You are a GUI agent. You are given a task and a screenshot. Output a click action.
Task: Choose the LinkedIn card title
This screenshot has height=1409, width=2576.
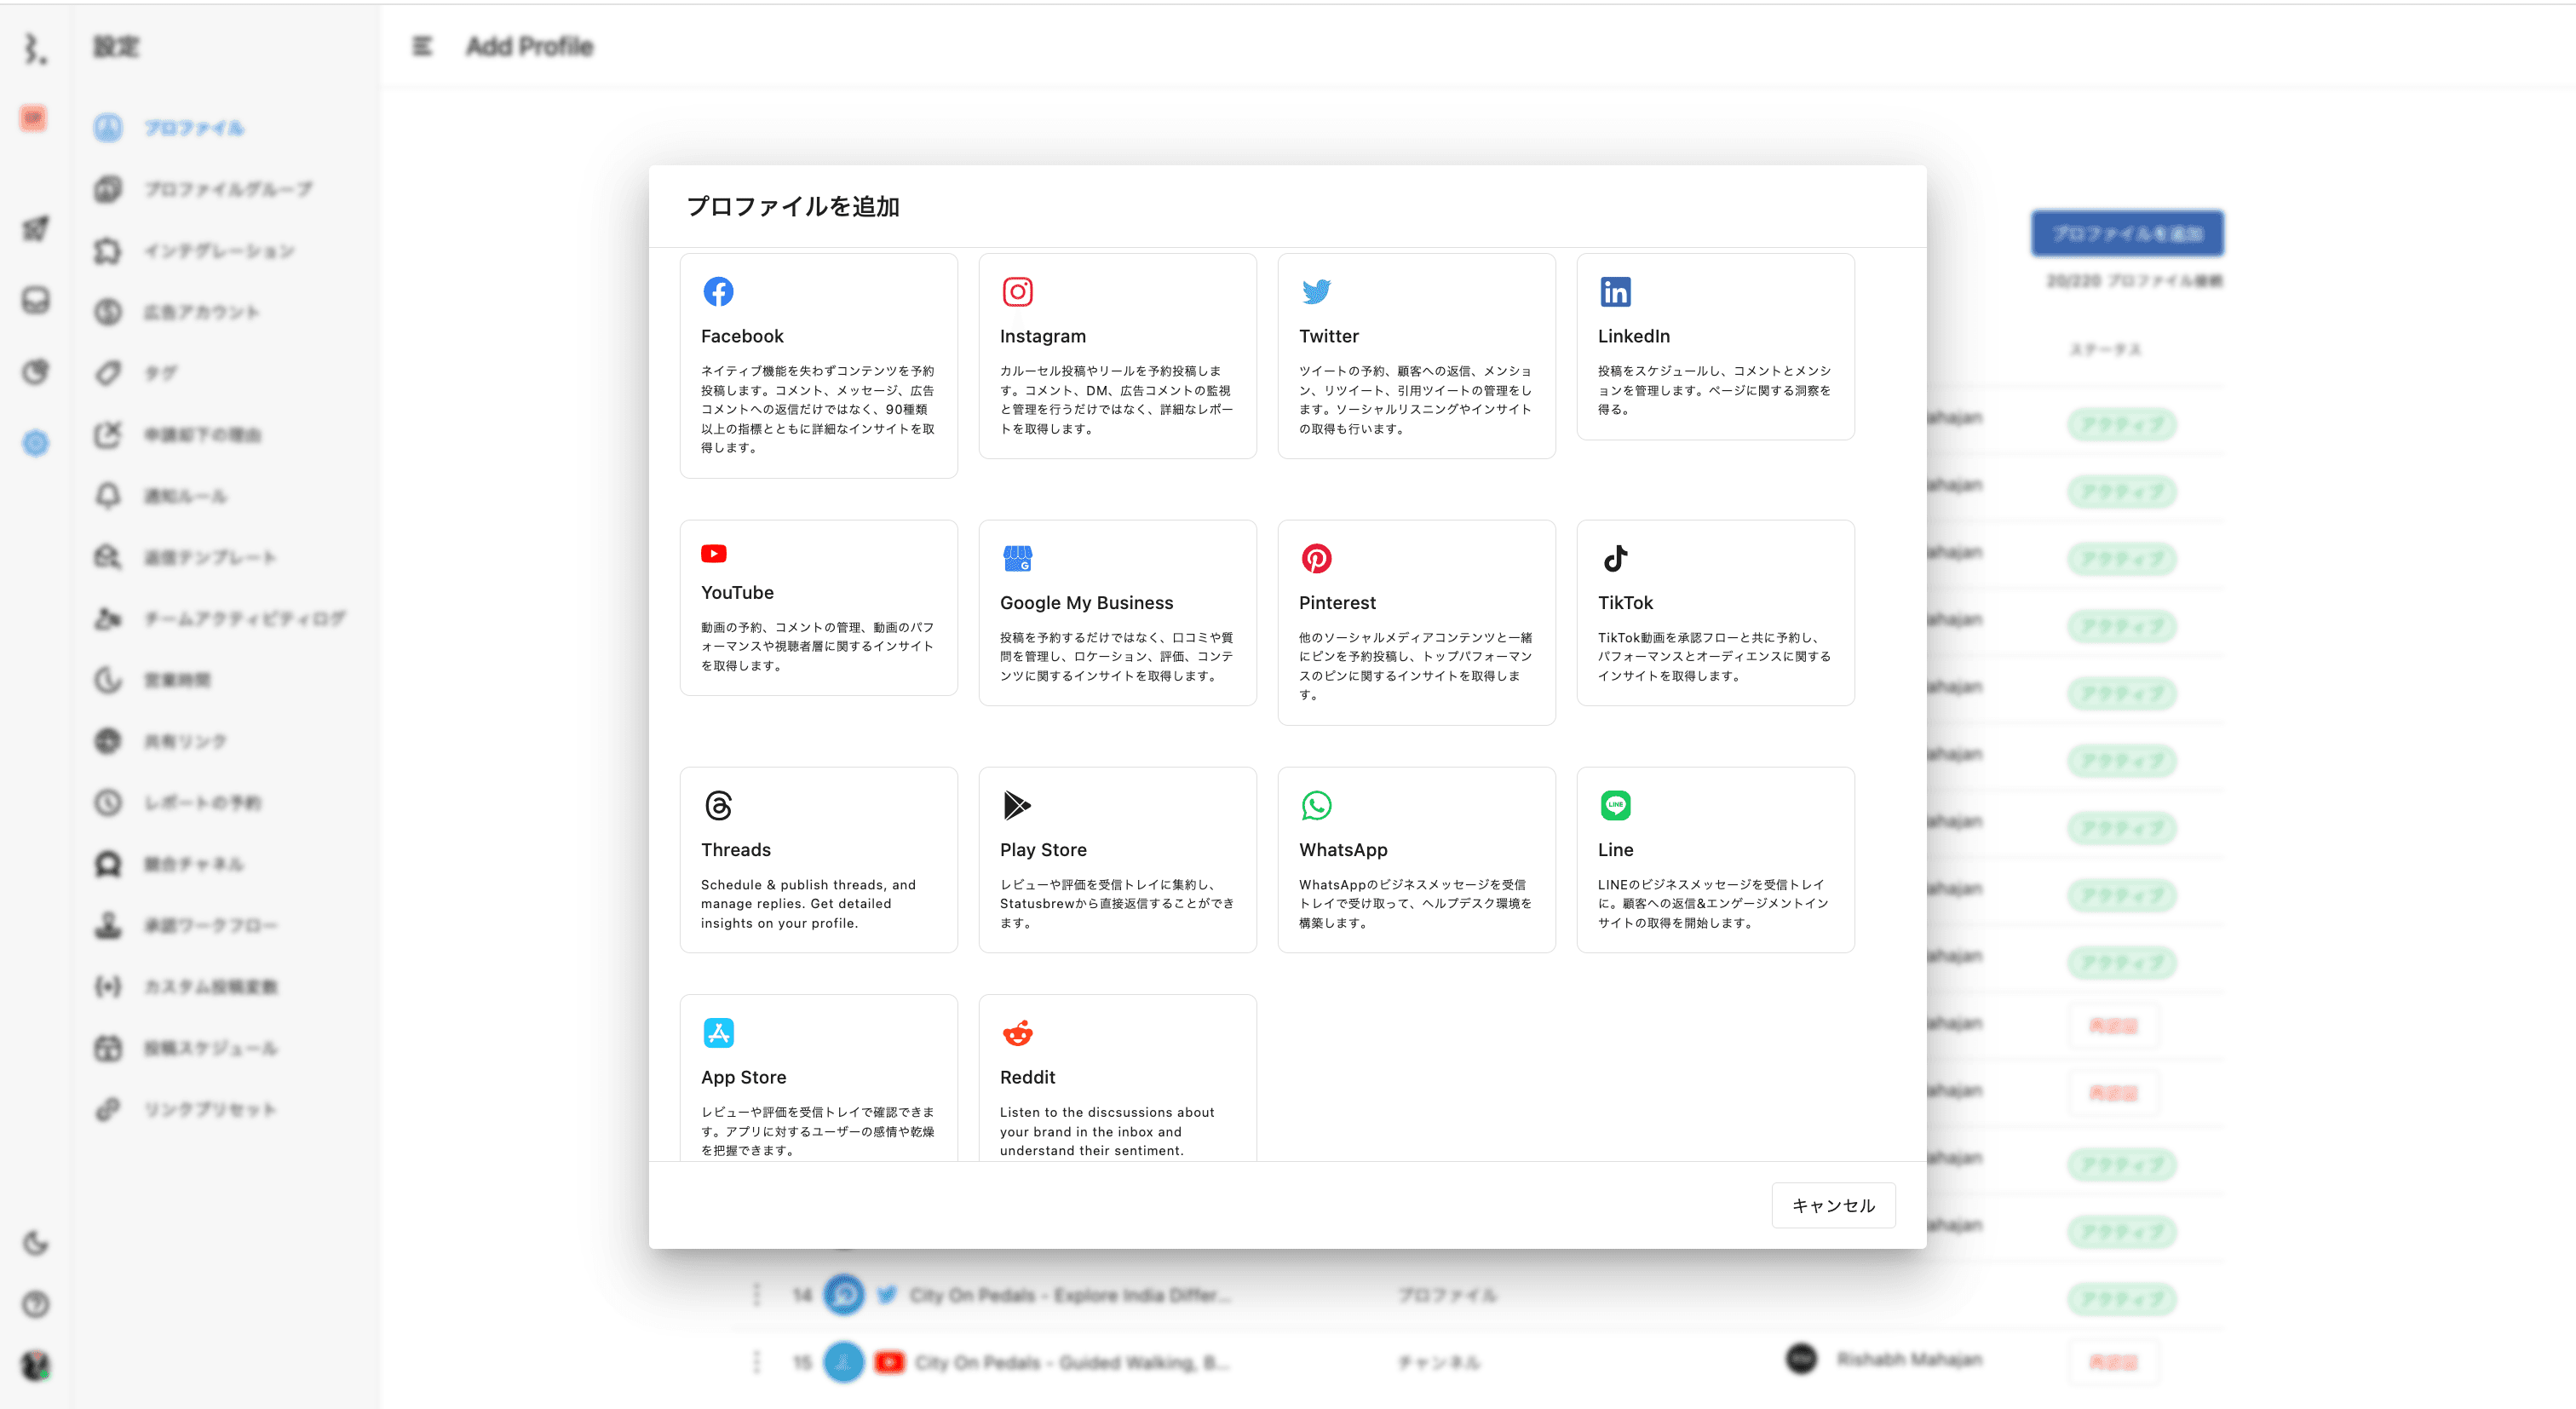pos(1633,336)
